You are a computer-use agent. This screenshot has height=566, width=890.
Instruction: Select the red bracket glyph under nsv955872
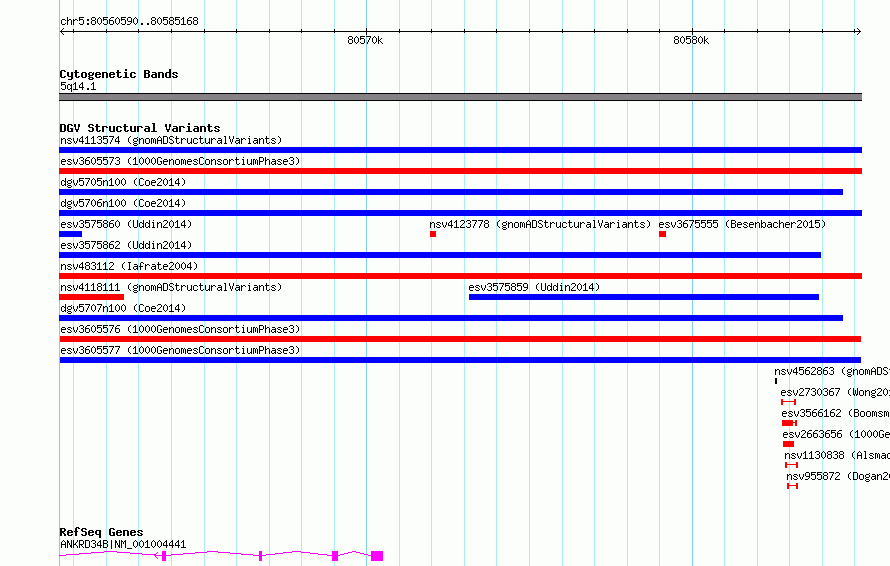click(x=792, y=486)
